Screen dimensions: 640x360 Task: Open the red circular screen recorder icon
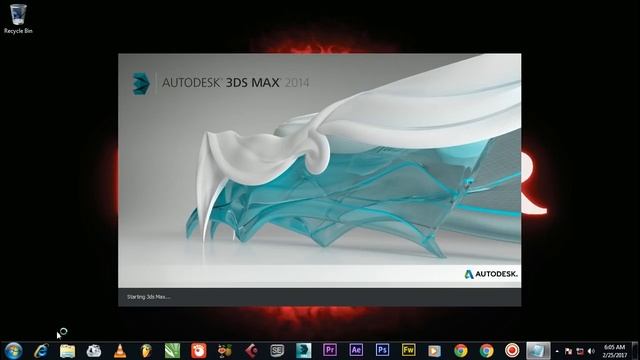(x=512, y=351)
